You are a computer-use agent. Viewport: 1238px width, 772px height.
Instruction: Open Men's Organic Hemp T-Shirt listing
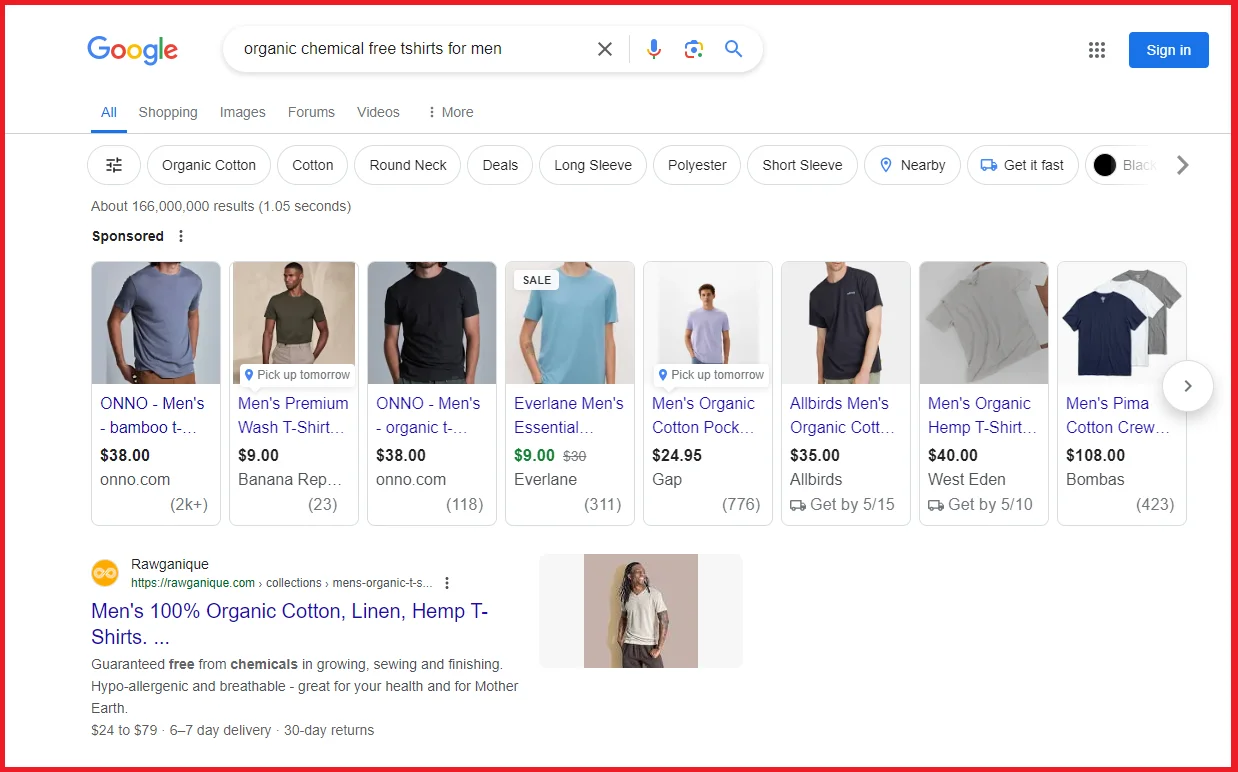pos(982,415)
